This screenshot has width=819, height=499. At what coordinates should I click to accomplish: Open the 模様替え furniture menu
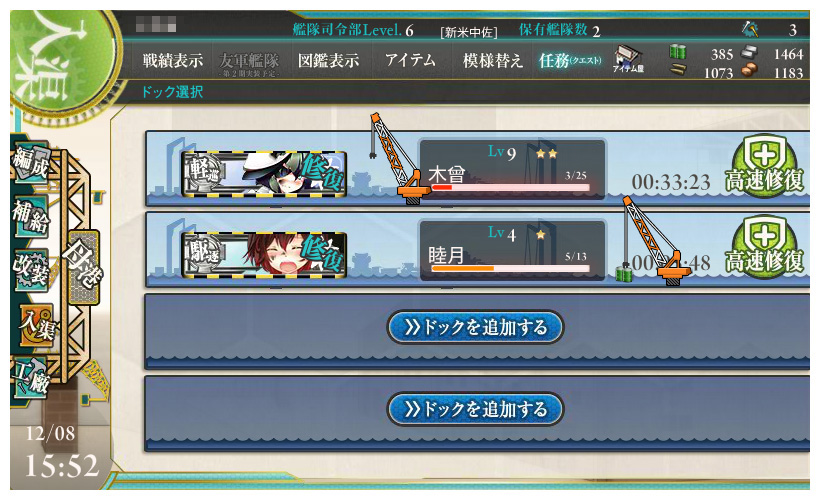(x=493, y=61)
